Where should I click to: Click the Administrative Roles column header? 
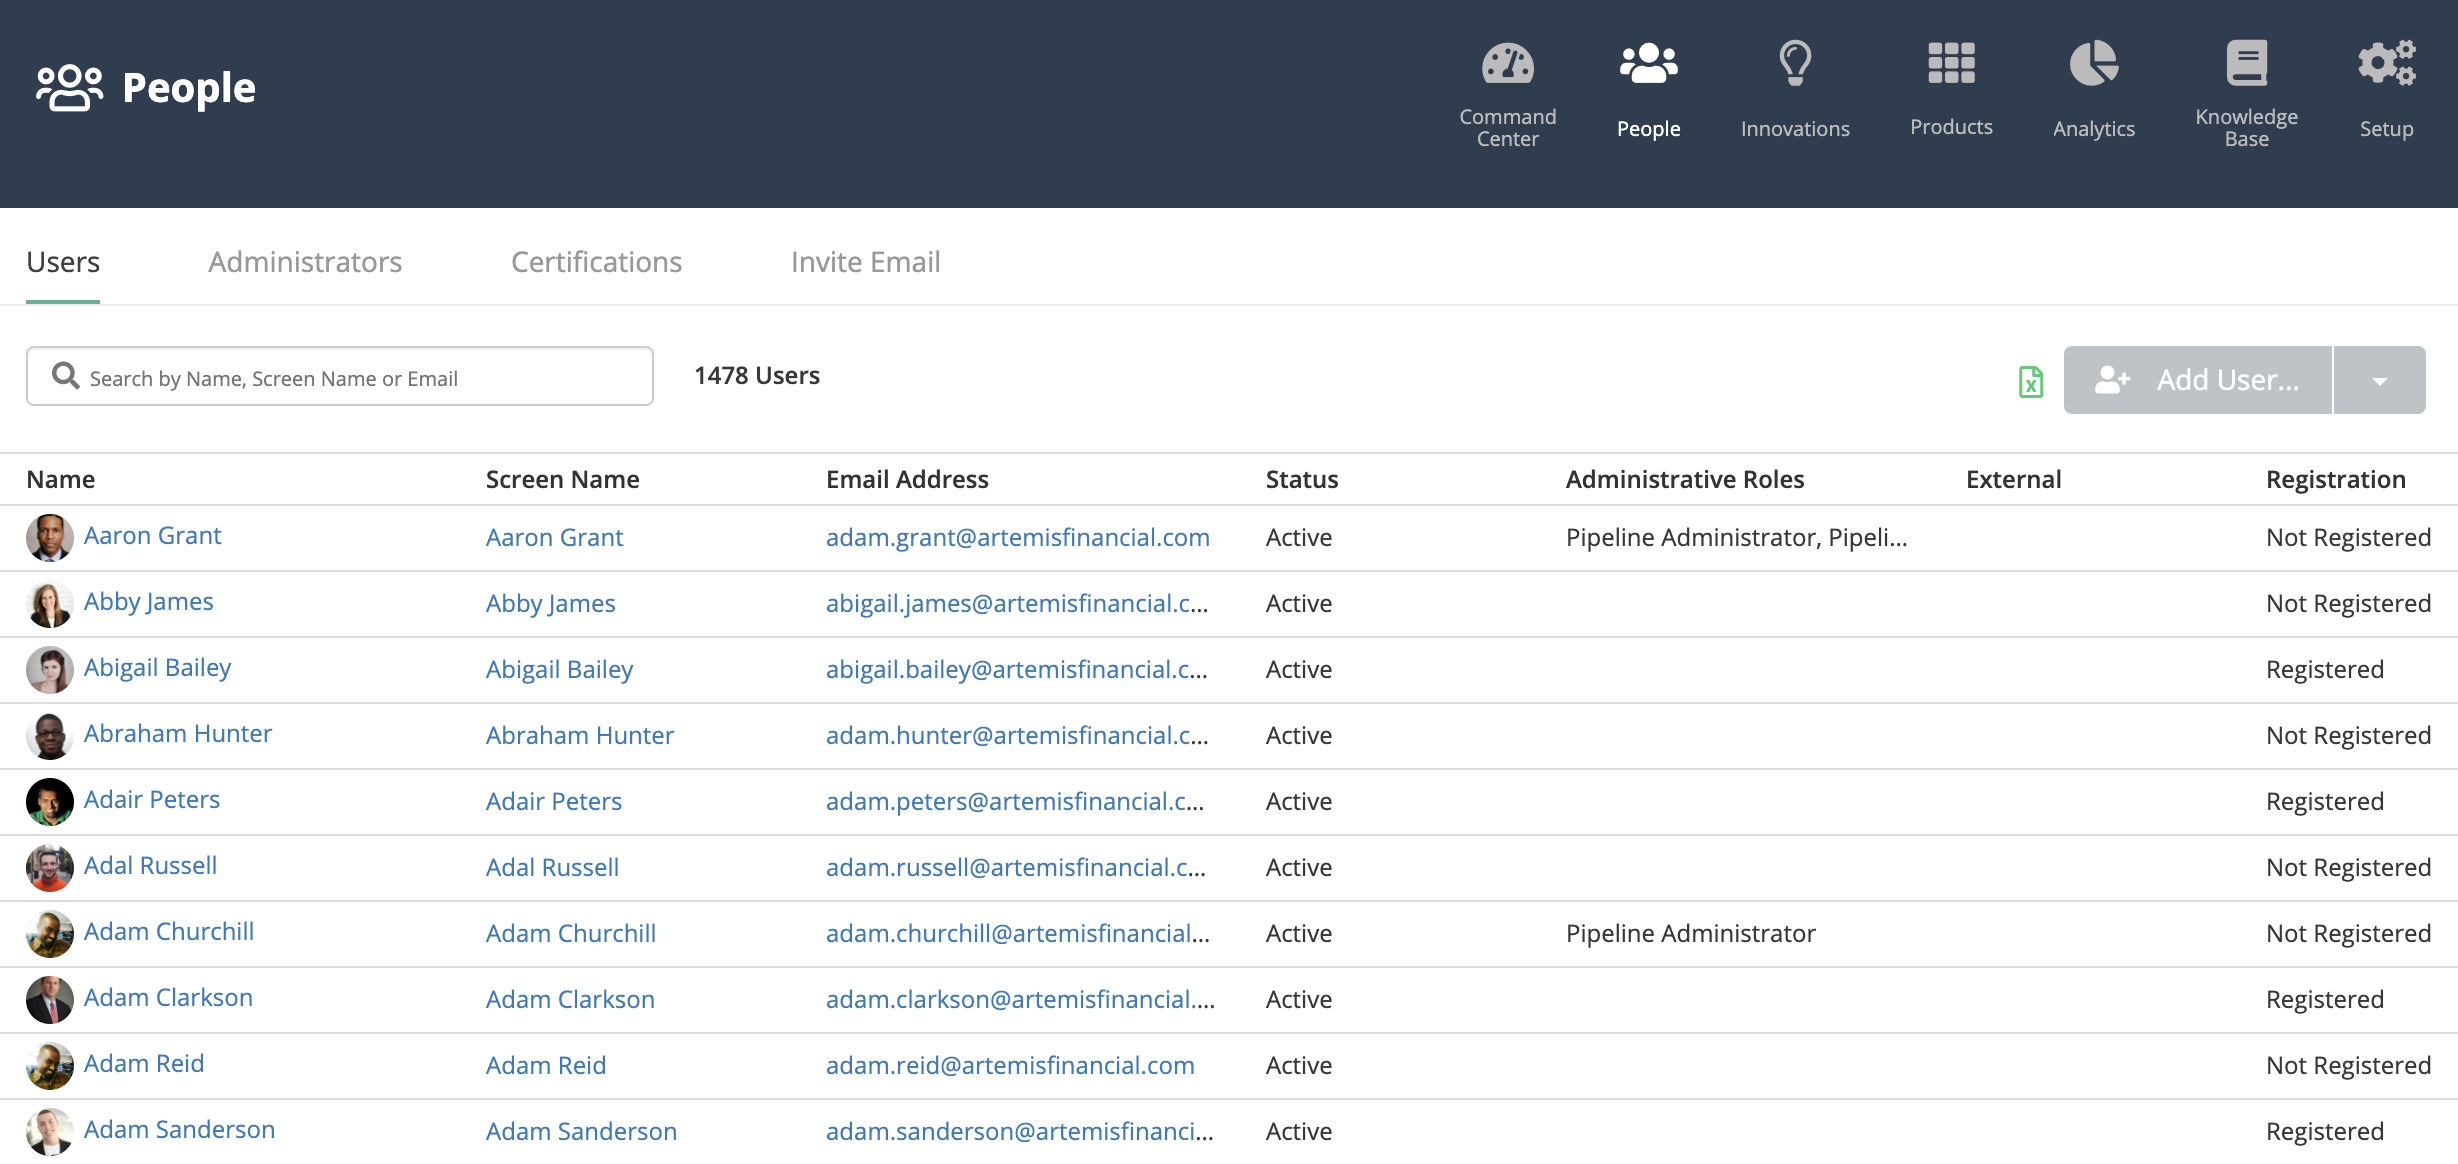pyautogui.click(x=1684, y=480)
